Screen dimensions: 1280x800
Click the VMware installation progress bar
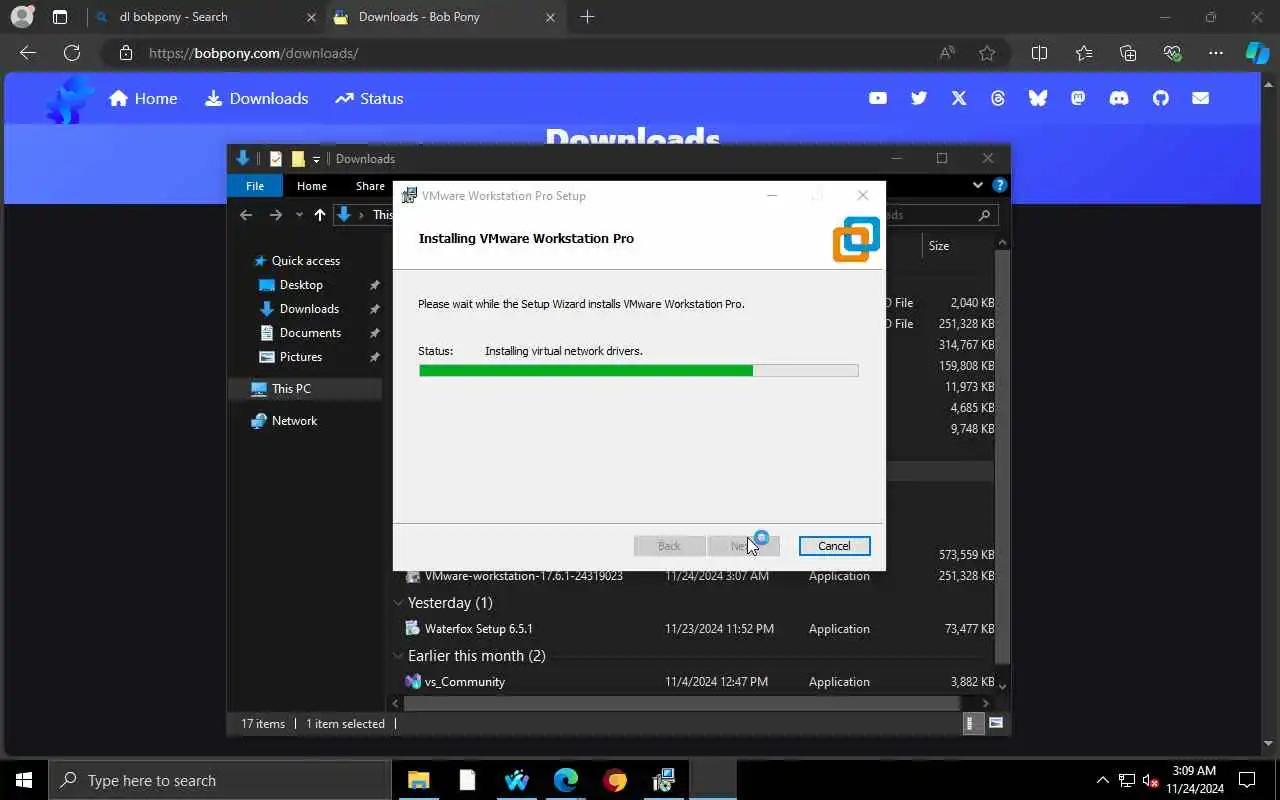pyautogui.click(x=638, y=371)
